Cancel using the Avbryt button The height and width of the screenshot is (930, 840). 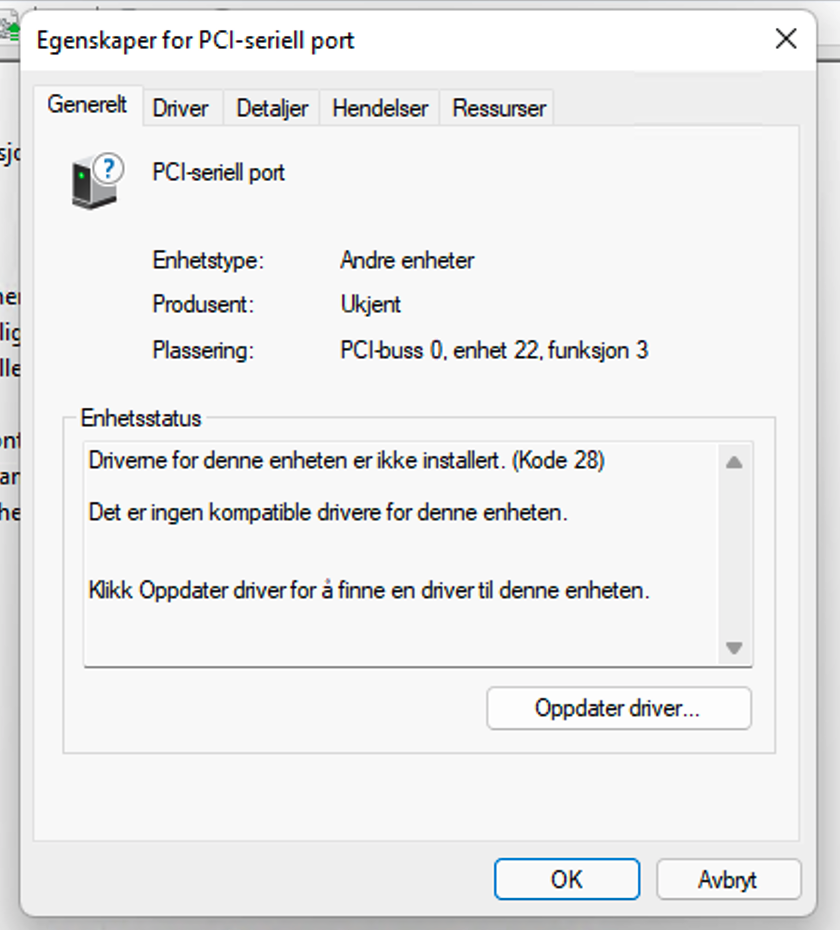click(728, 879)
